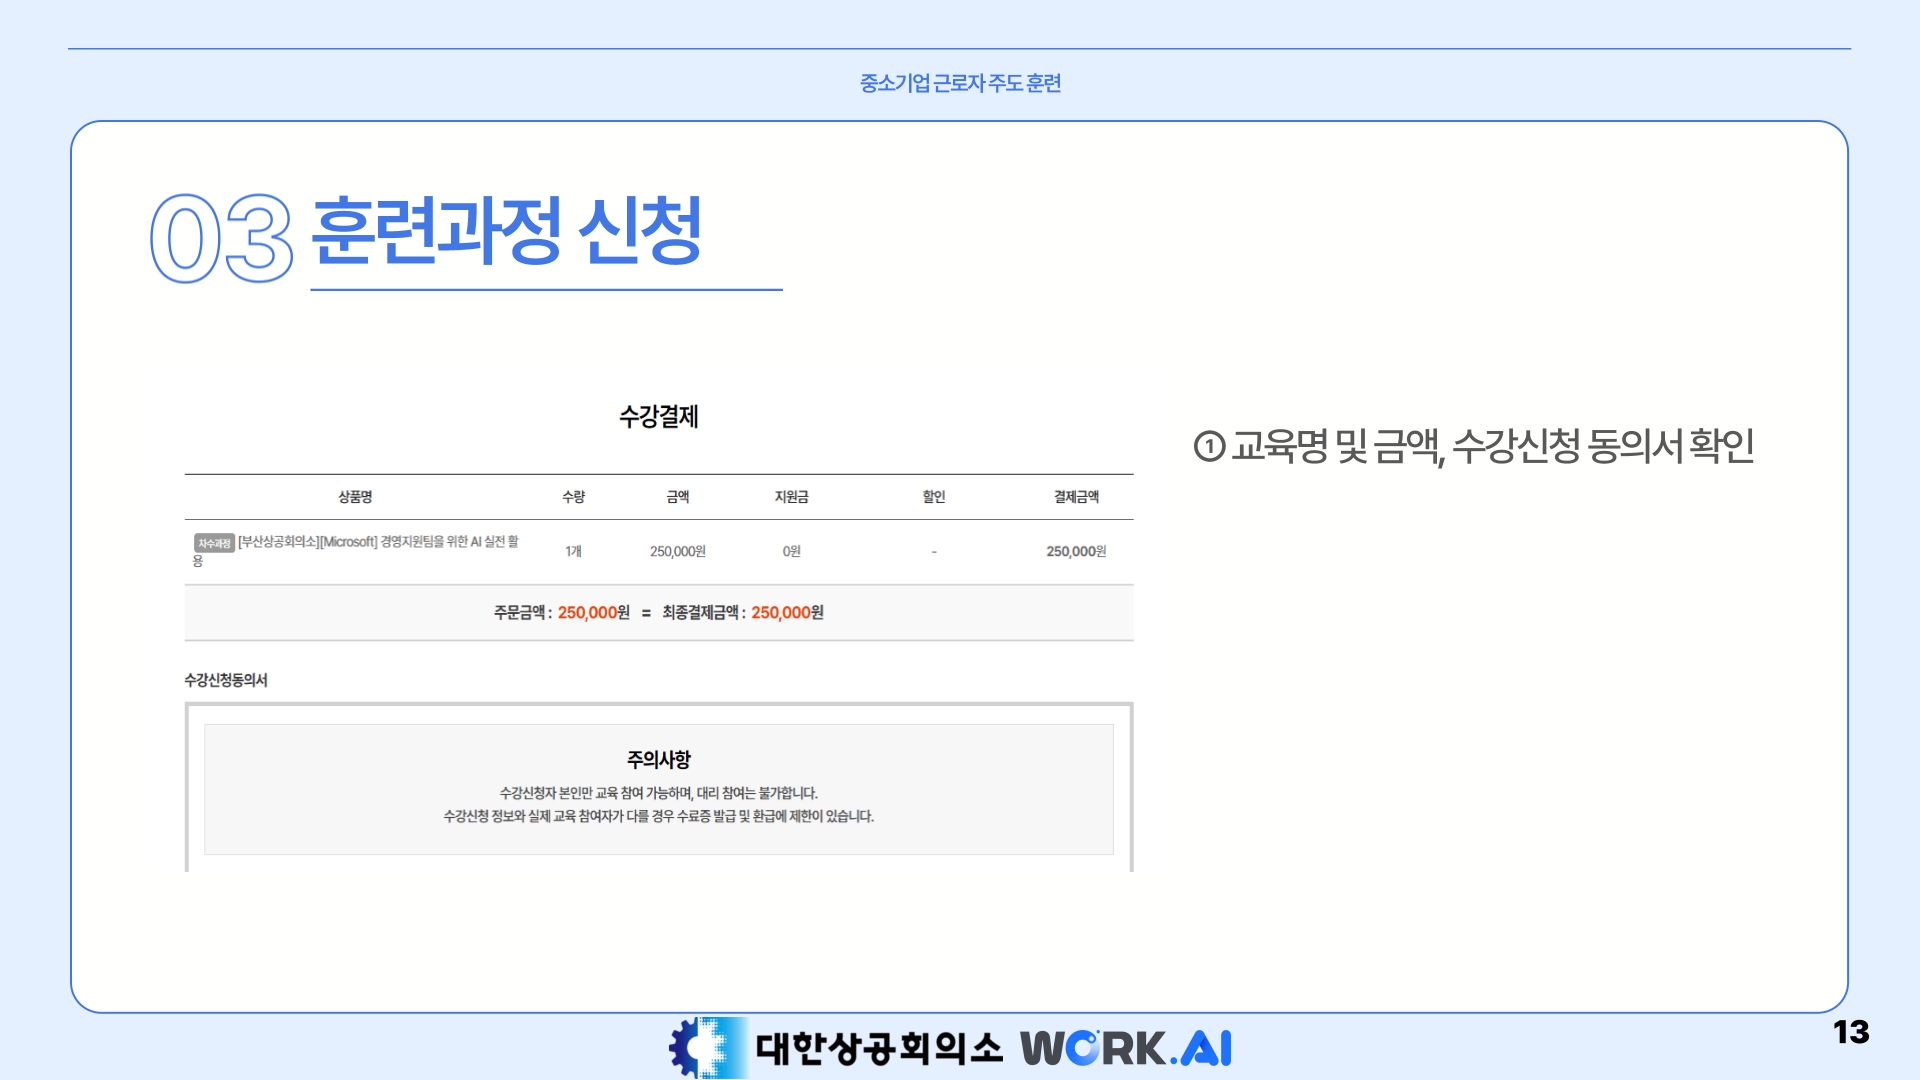
Task: Select the 결제금액 column header
Action: tap(1076, 497)
